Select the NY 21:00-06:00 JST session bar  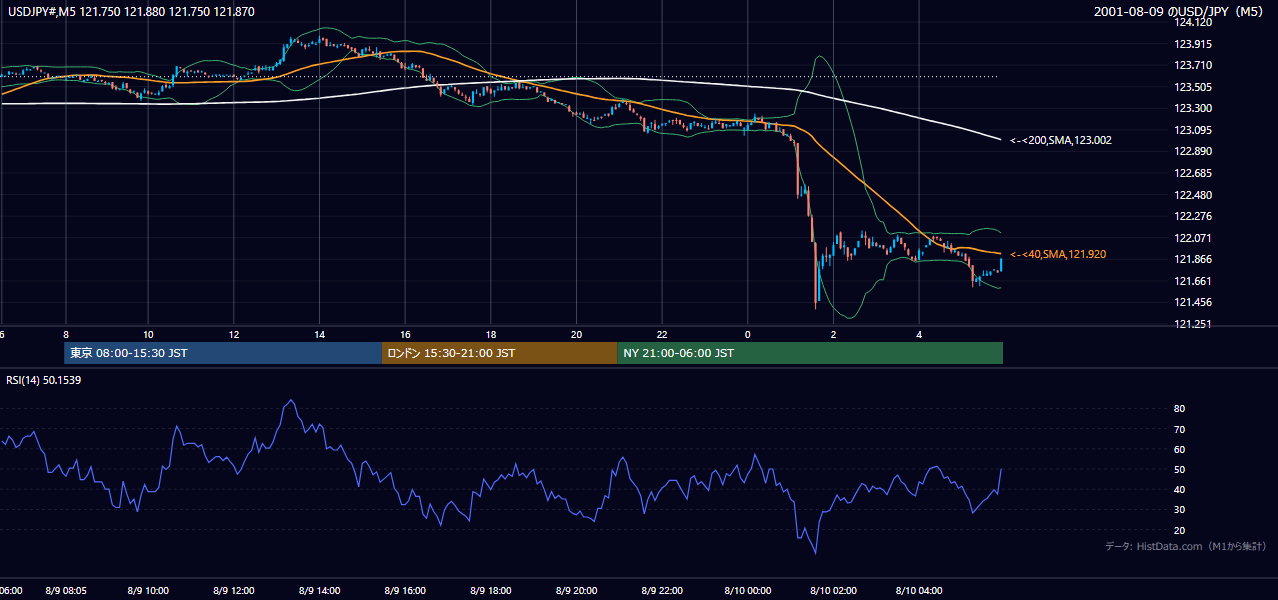click(810, 353)
